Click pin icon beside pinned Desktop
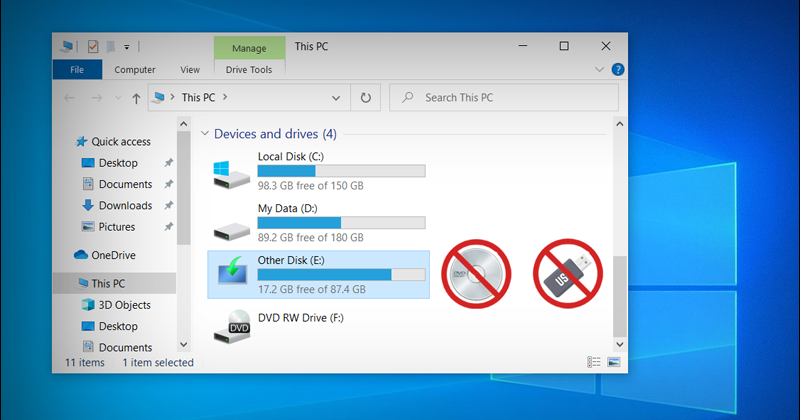This screenshot has height=420, width=800. click(x=168, y=163)
